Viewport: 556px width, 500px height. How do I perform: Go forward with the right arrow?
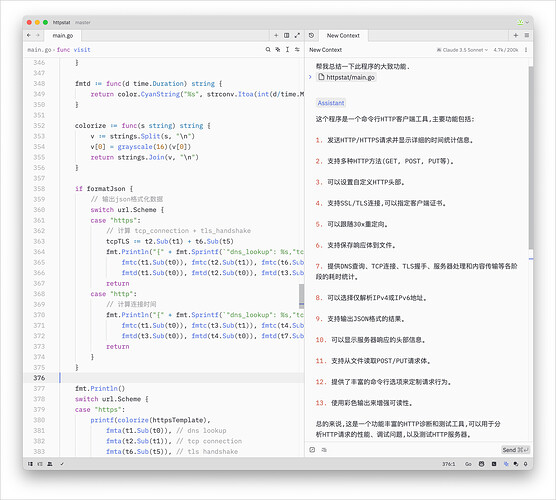(x=38, y=35)
